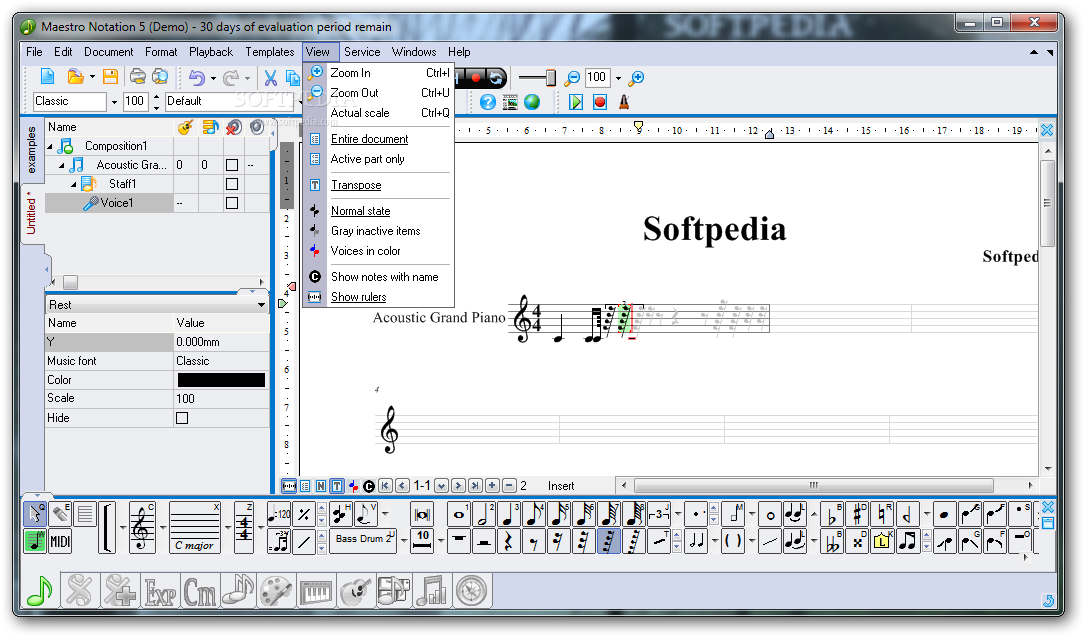Open the Rest element type dropdown
The height and width of the screenshot is (637, 1085).
click(x=261, y=305)
